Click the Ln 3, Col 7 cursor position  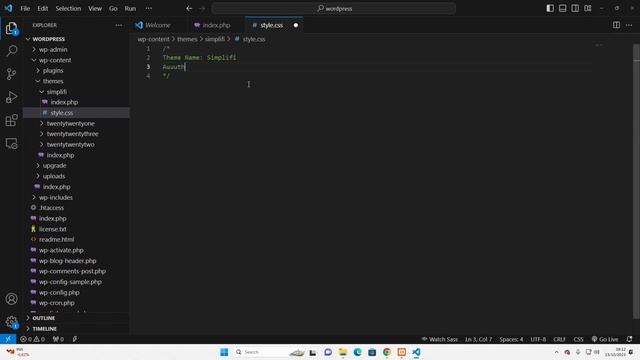point(478,339)
